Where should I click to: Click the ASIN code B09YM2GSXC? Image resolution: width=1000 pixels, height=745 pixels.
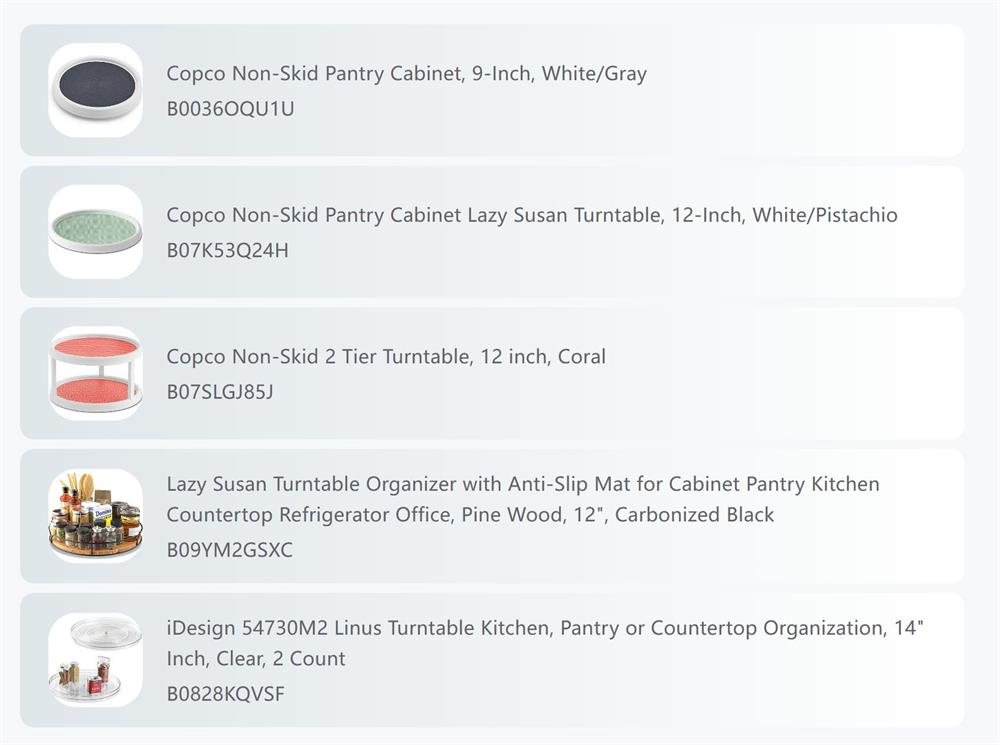(x=230, y=550)
